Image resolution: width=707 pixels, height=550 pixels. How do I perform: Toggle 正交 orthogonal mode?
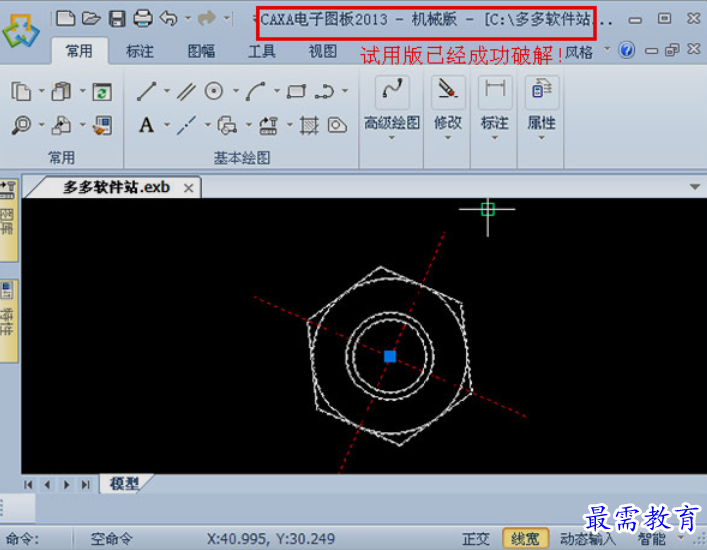pos(476,539)
